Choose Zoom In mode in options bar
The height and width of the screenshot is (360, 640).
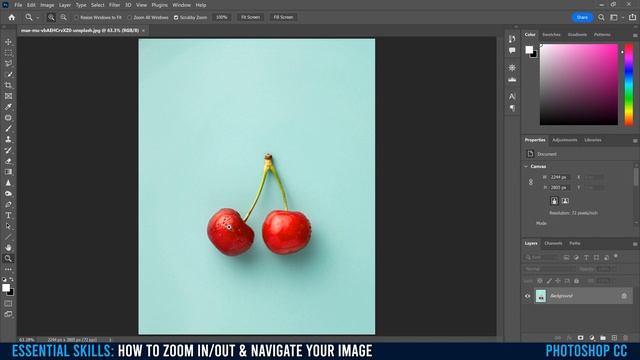click(51, 18)
